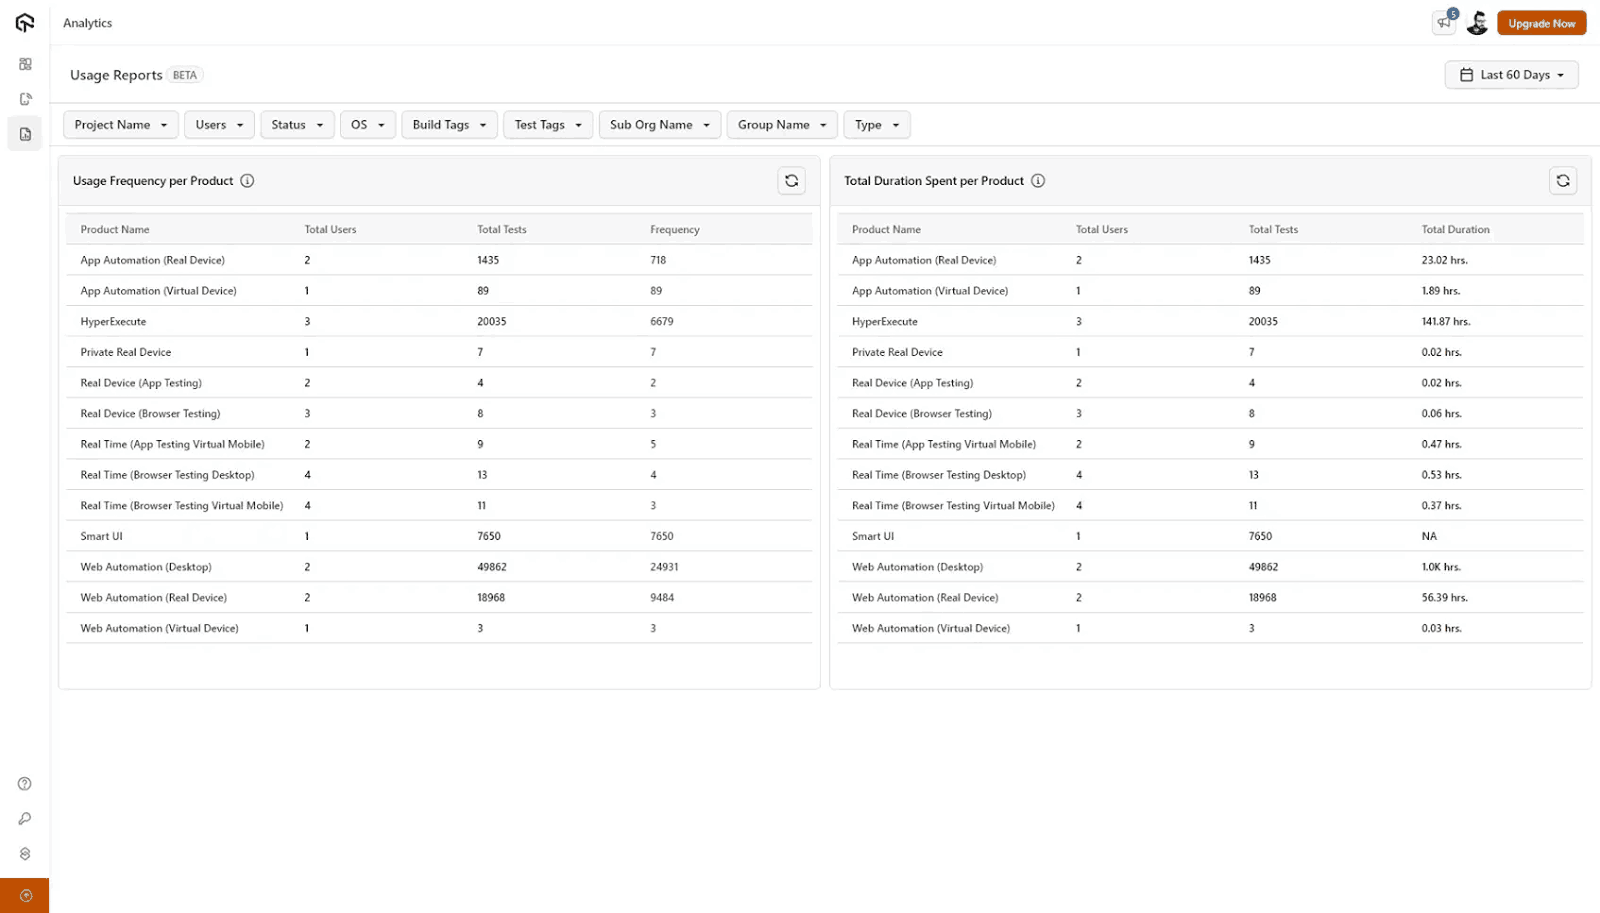This screenshot has width=1600, height=913.
Task: Open the LambdaTest home logo in sidebar
Action: tap(24, 22)
